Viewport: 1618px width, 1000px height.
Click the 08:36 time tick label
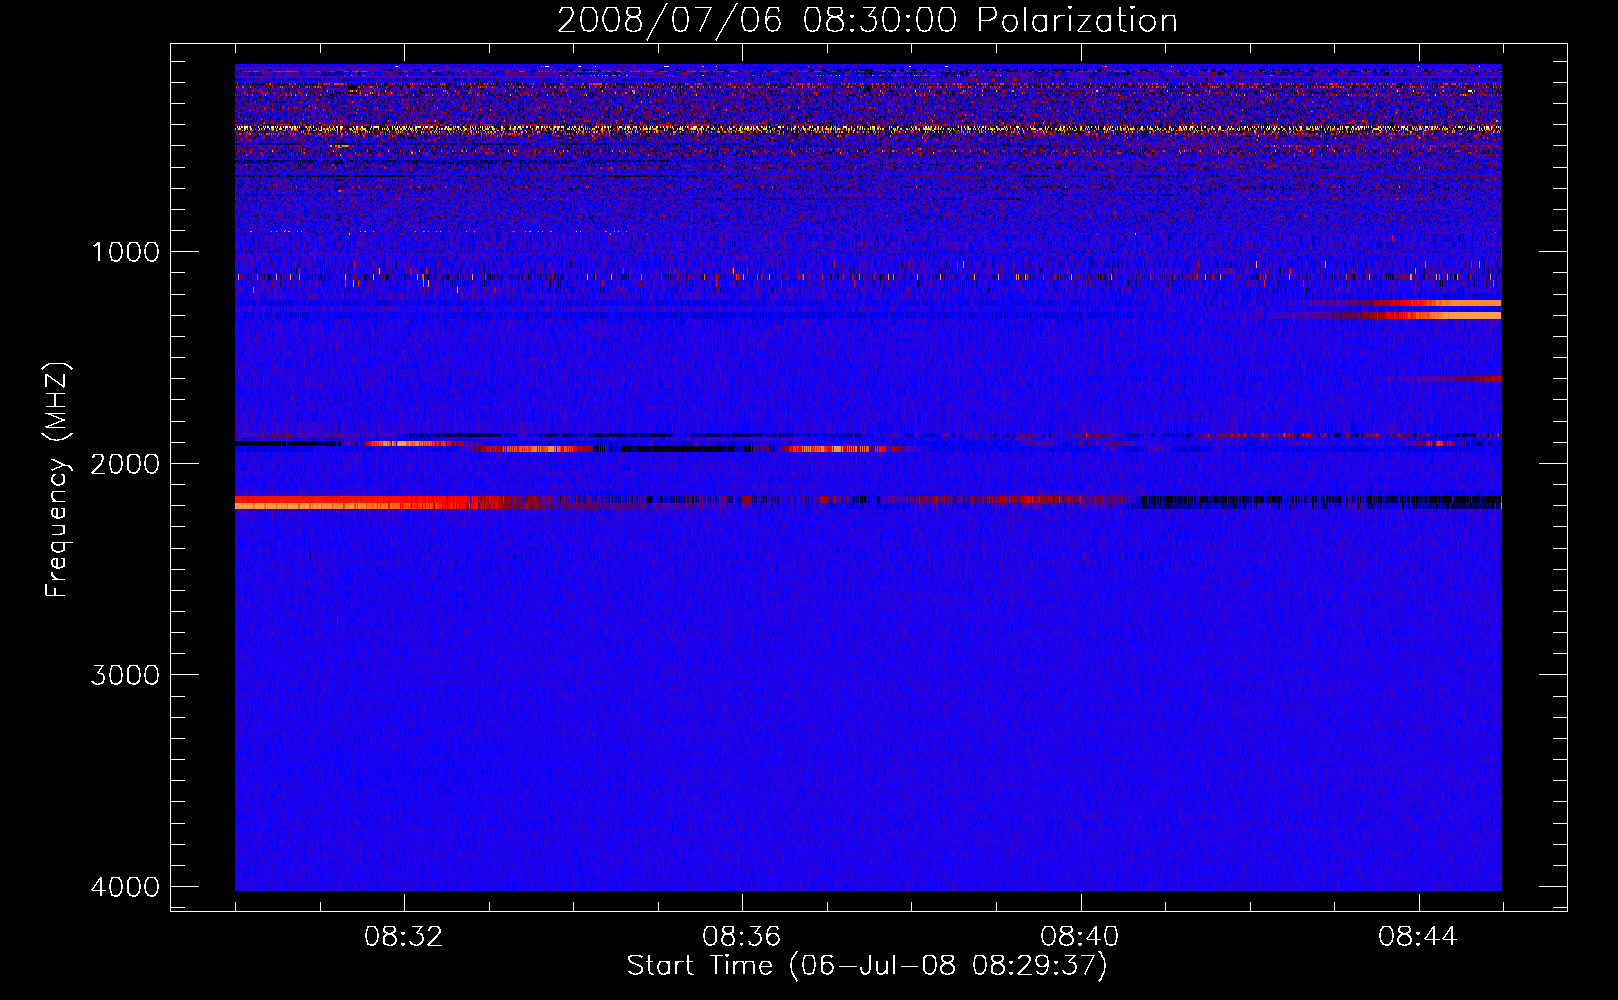pyautogui.click(x=742, y=937)
